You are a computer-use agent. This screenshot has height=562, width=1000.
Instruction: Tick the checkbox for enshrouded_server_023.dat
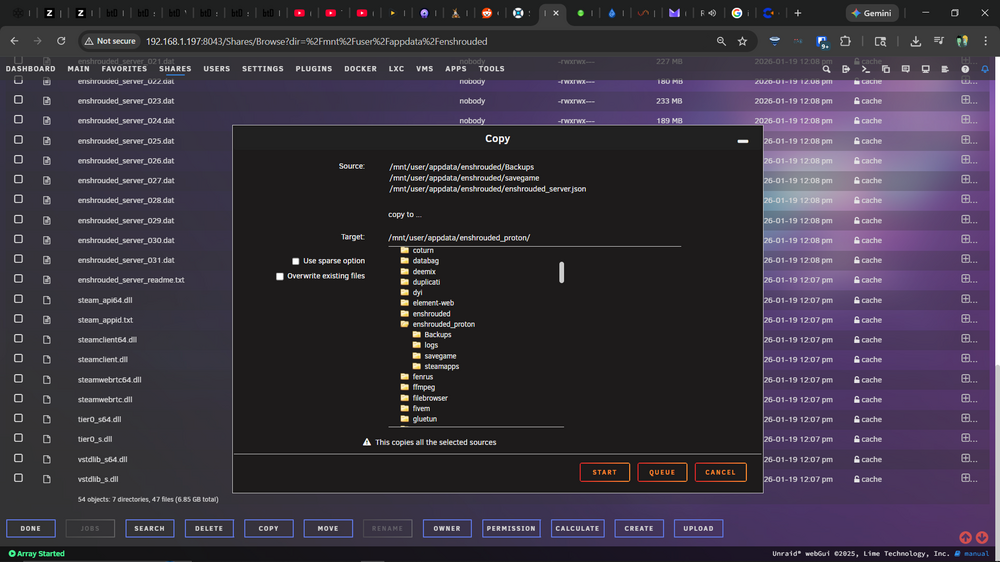(x=18, y=100)
